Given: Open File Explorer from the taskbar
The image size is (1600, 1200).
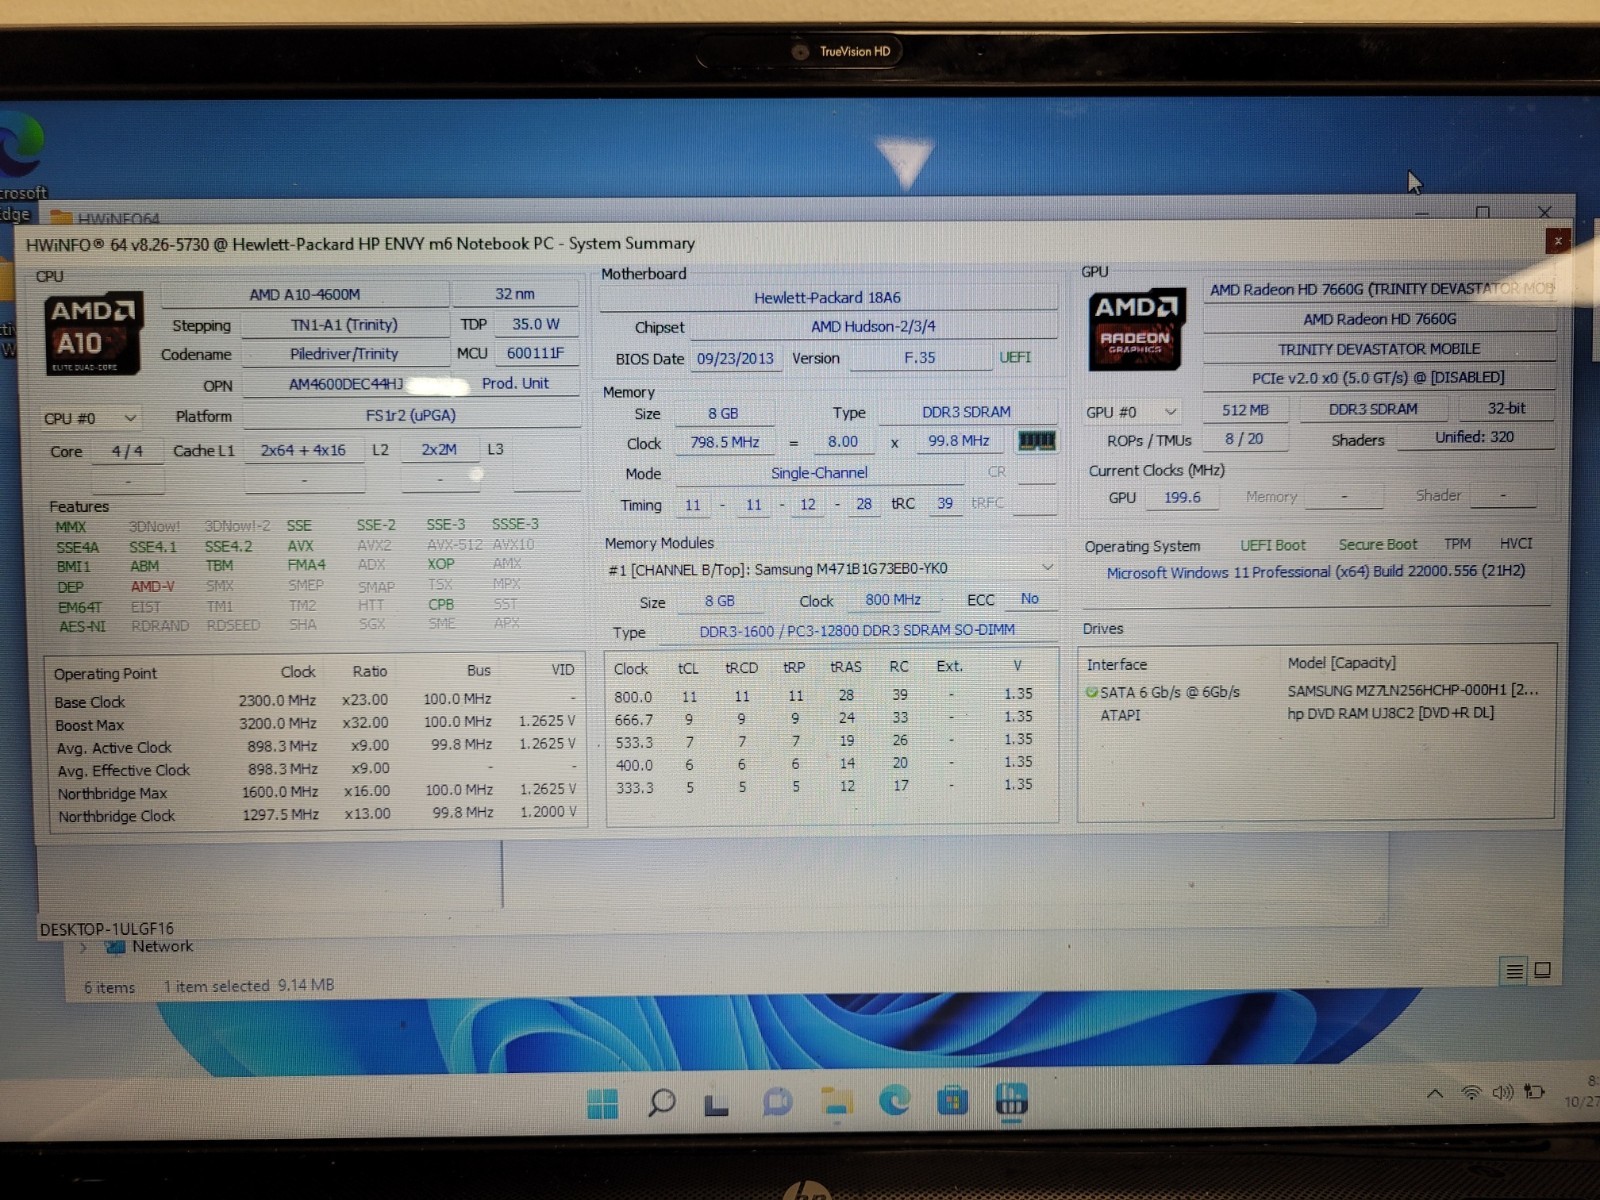Looking at the screenshot, I should tap(836, 1101).
